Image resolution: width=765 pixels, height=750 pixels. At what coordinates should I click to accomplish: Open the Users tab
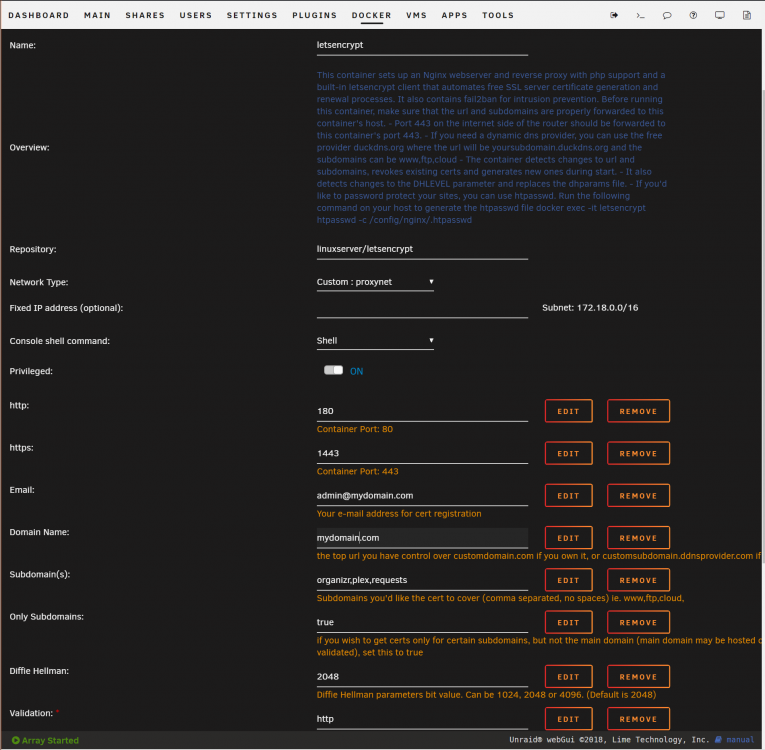tap(196, 15)
